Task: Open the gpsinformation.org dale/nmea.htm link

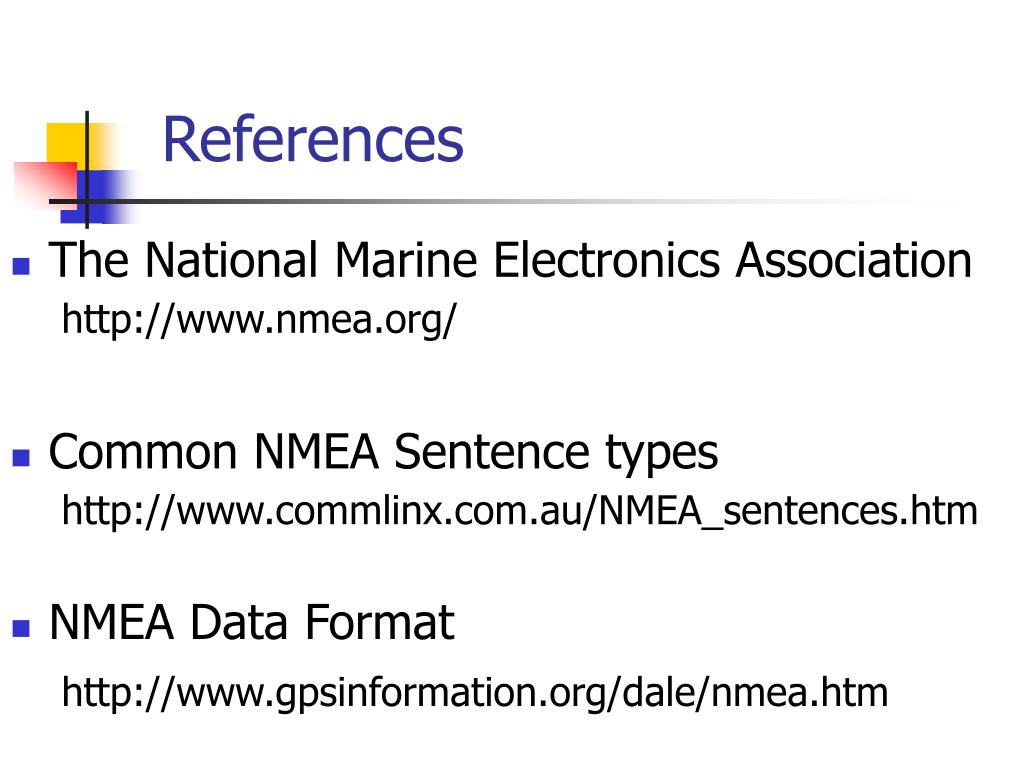Action: pyautogui.click(x=474, y=692)
